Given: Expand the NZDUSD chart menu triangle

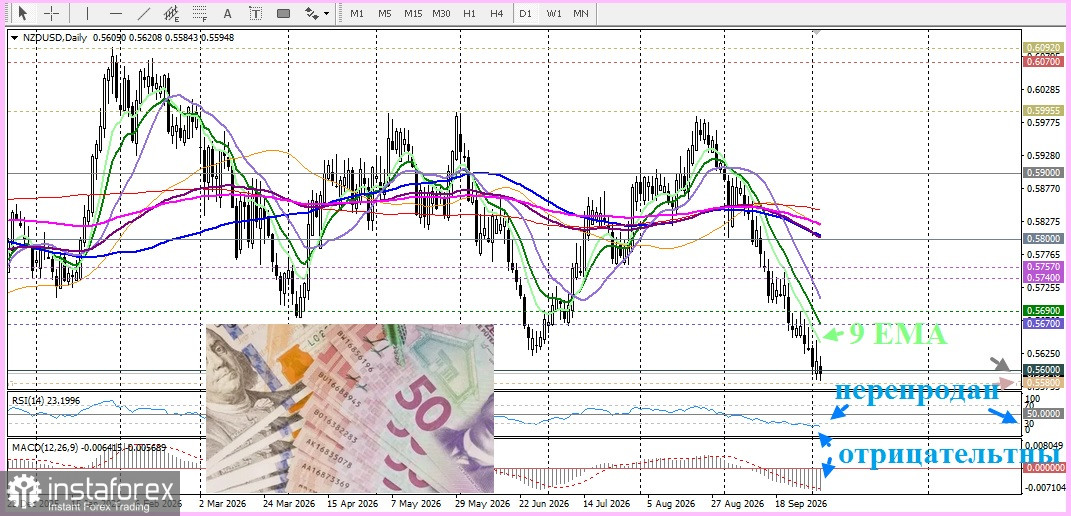Looking at the screenshot, I should click(x=14, y=38).
